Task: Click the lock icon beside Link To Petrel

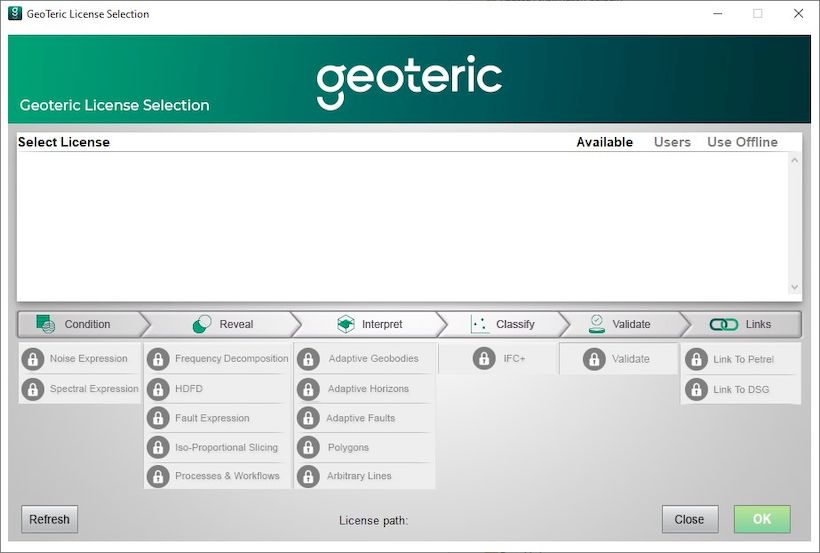Action: pos(696,359)
